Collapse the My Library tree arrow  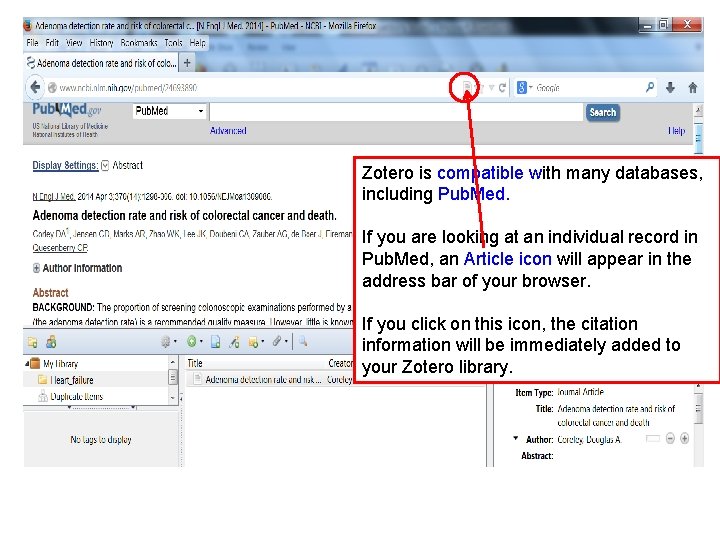27,364
